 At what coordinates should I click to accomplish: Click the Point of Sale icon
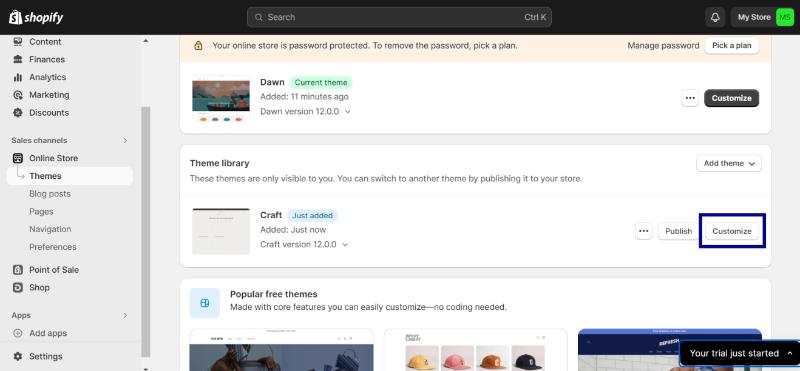18,269
